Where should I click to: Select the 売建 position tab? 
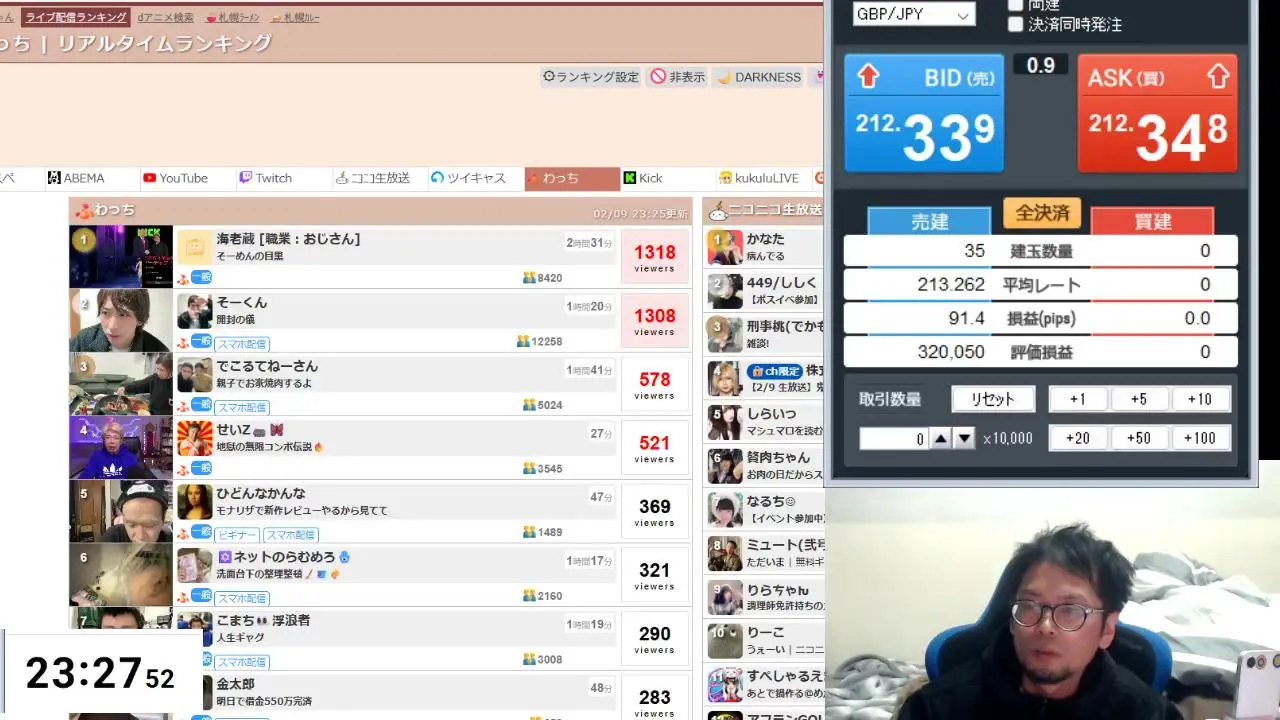[x=929, y=221]
